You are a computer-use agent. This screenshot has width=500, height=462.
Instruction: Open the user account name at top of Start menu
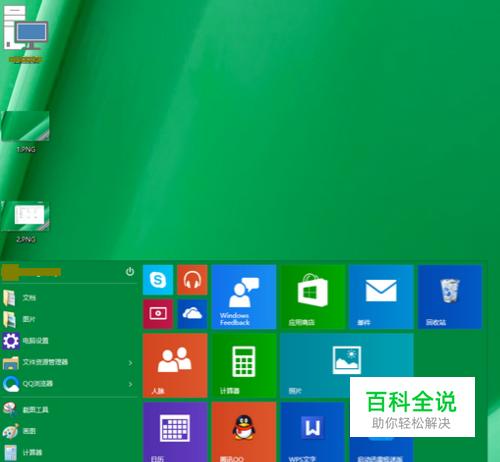31,272
